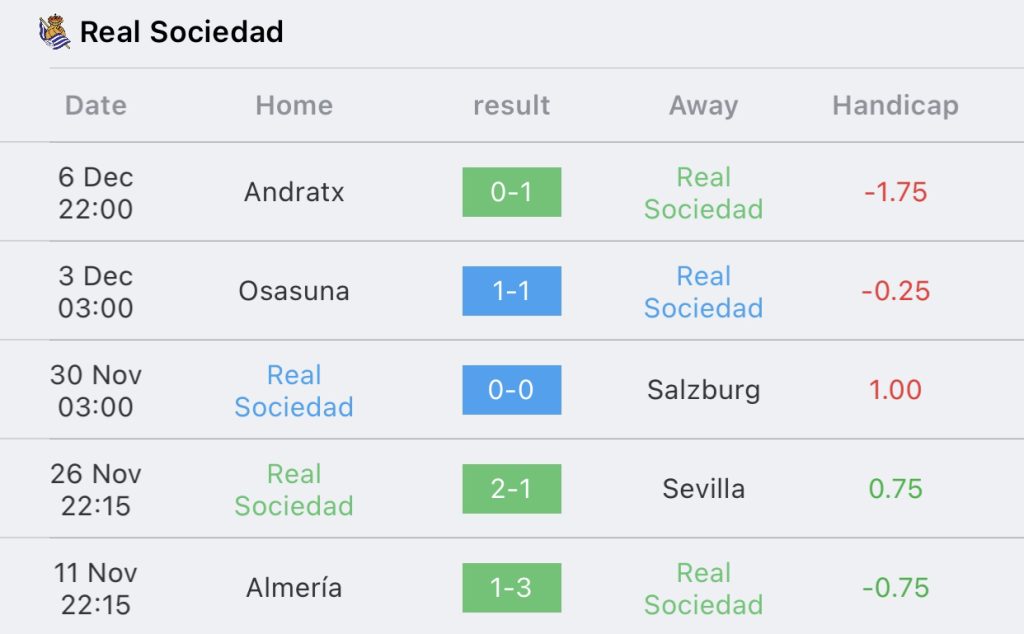Open the green 1-3 result badge

click(x=511, y=588)
